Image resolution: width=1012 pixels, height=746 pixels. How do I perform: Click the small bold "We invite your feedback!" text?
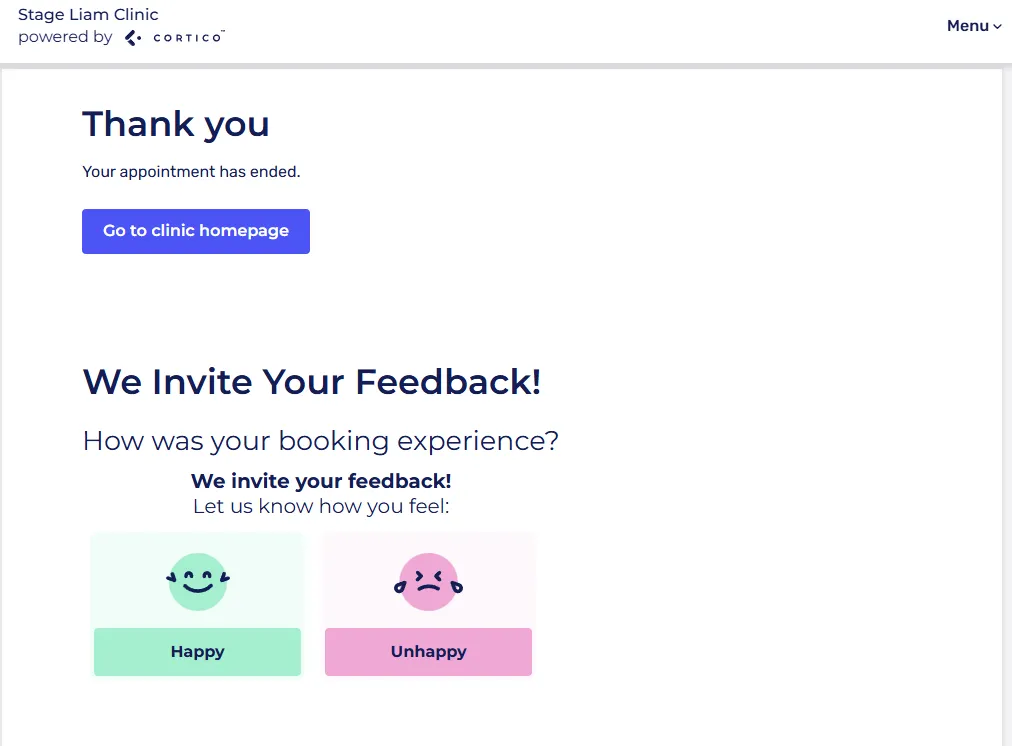coord(321,481)
